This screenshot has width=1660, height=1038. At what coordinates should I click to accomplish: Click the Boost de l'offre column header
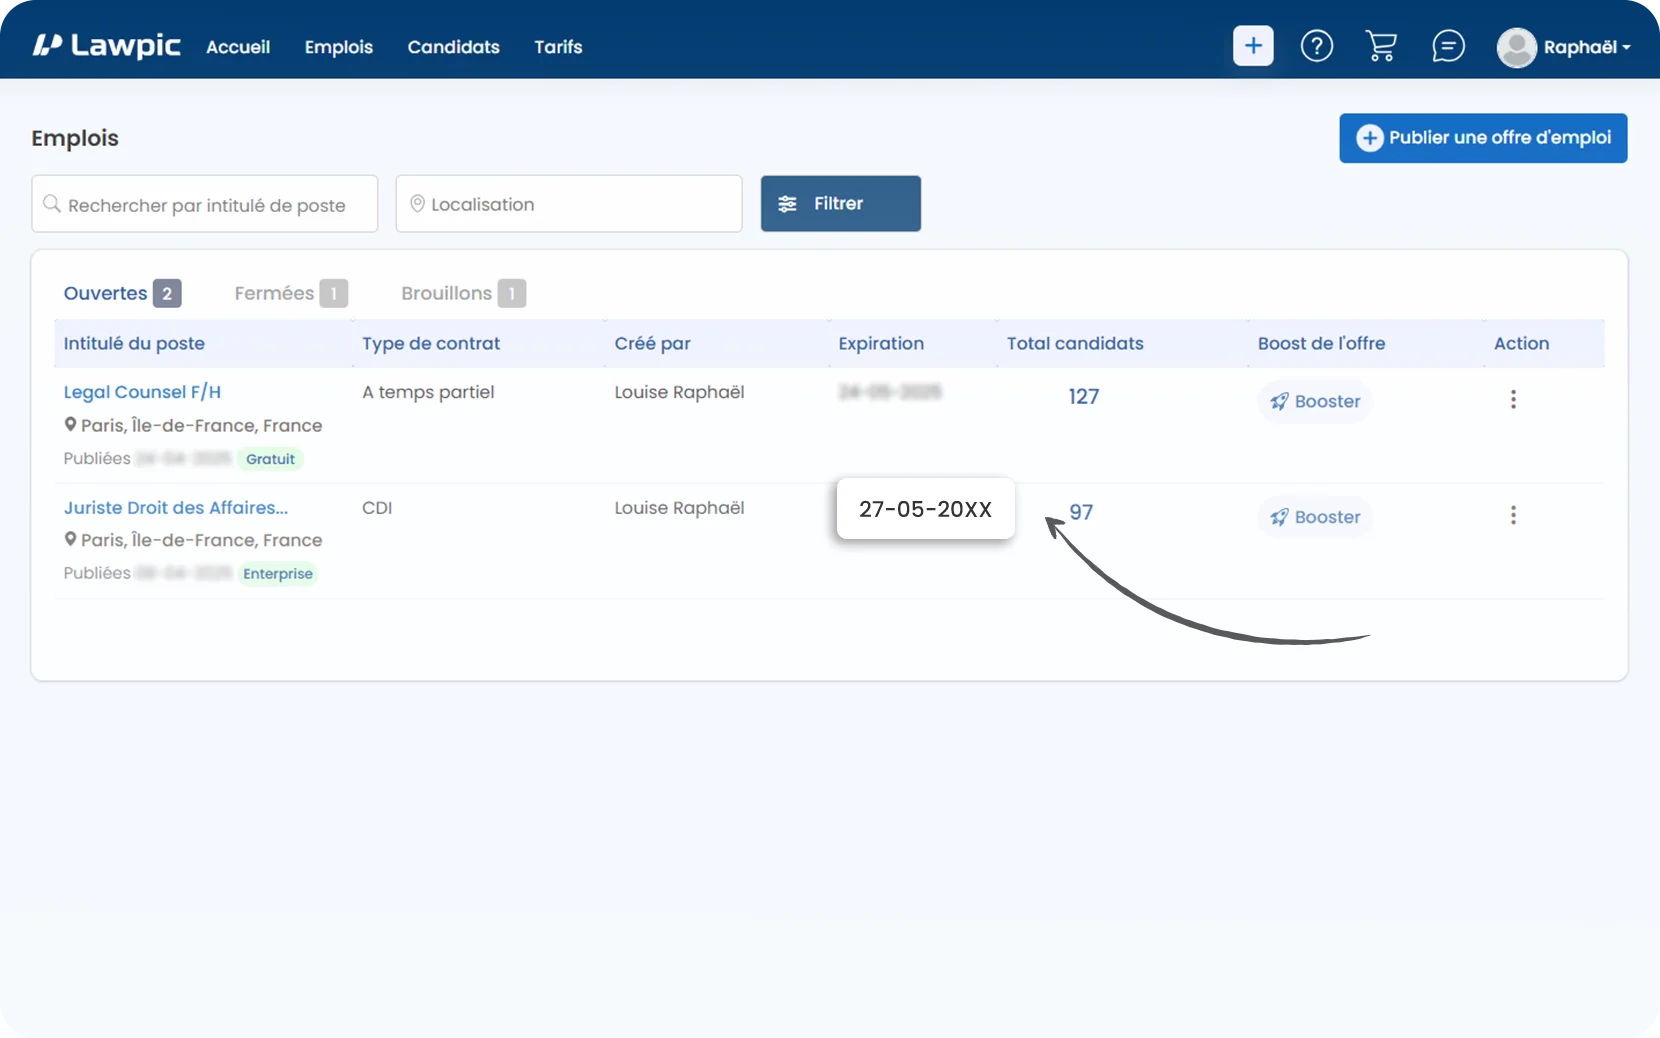point(1321,344)
